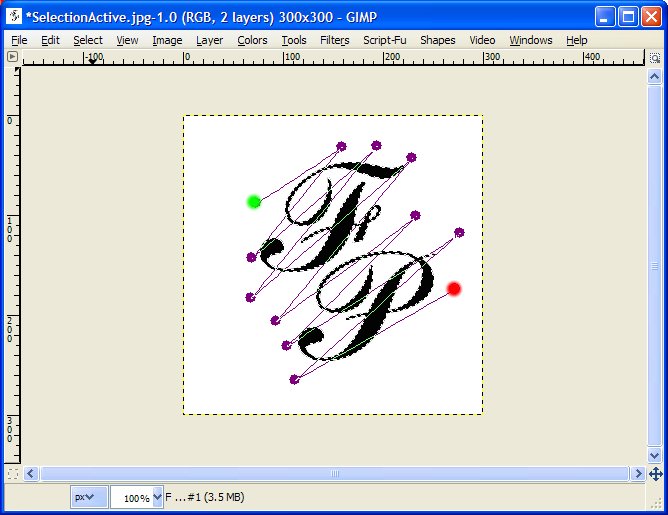Open the Filters menu
This screenshot has height=515, width=668.
(334, 40)
